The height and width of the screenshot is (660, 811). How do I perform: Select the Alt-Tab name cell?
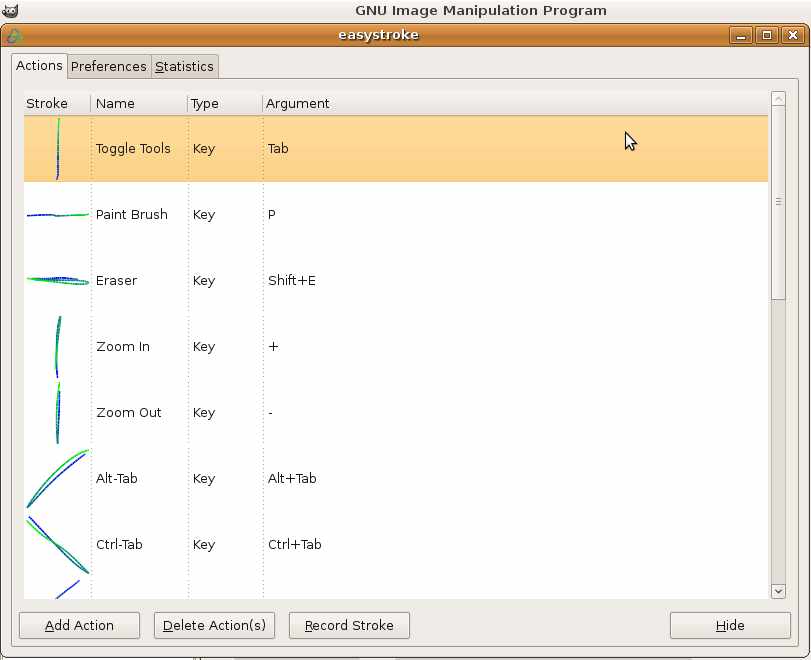pos(117,478)
